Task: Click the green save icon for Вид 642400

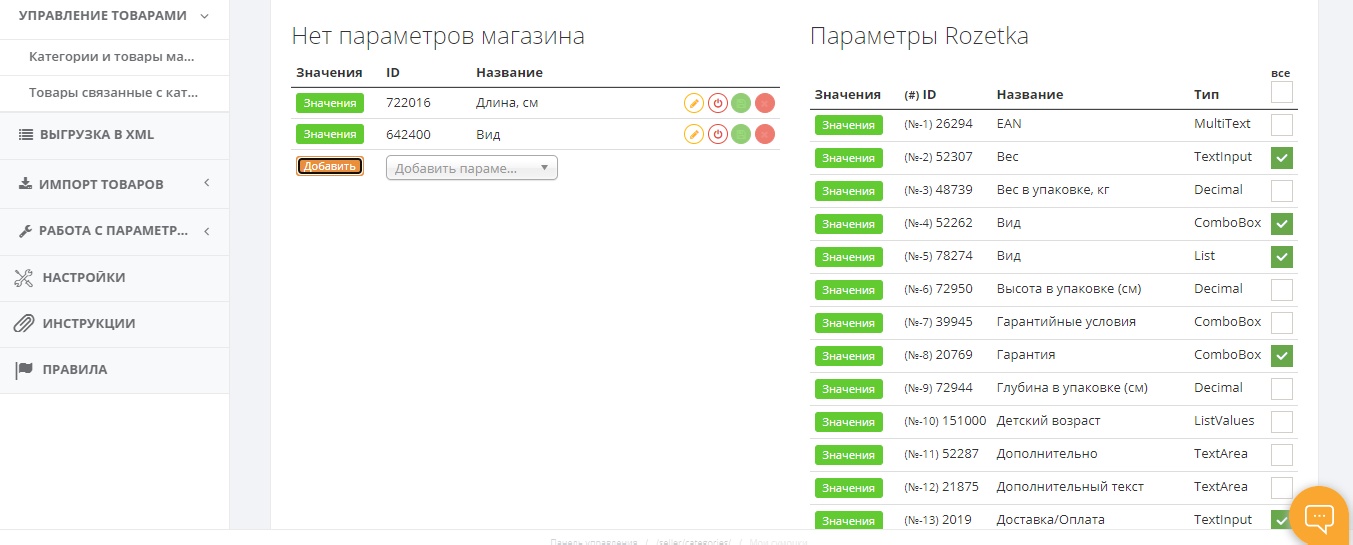Action: (741, 134)
